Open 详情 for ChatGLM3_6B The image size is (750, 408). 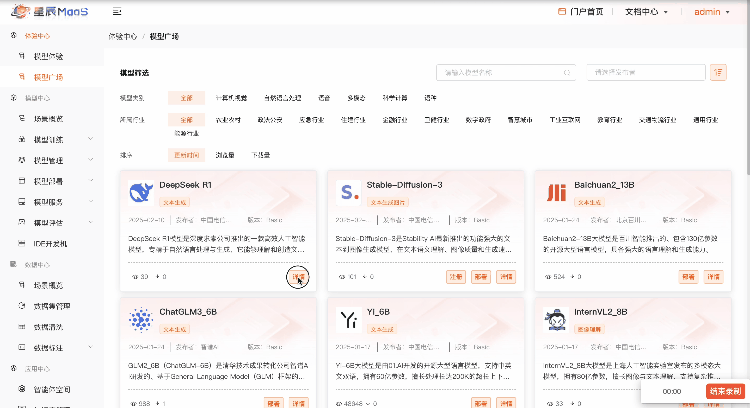point(298,403)
